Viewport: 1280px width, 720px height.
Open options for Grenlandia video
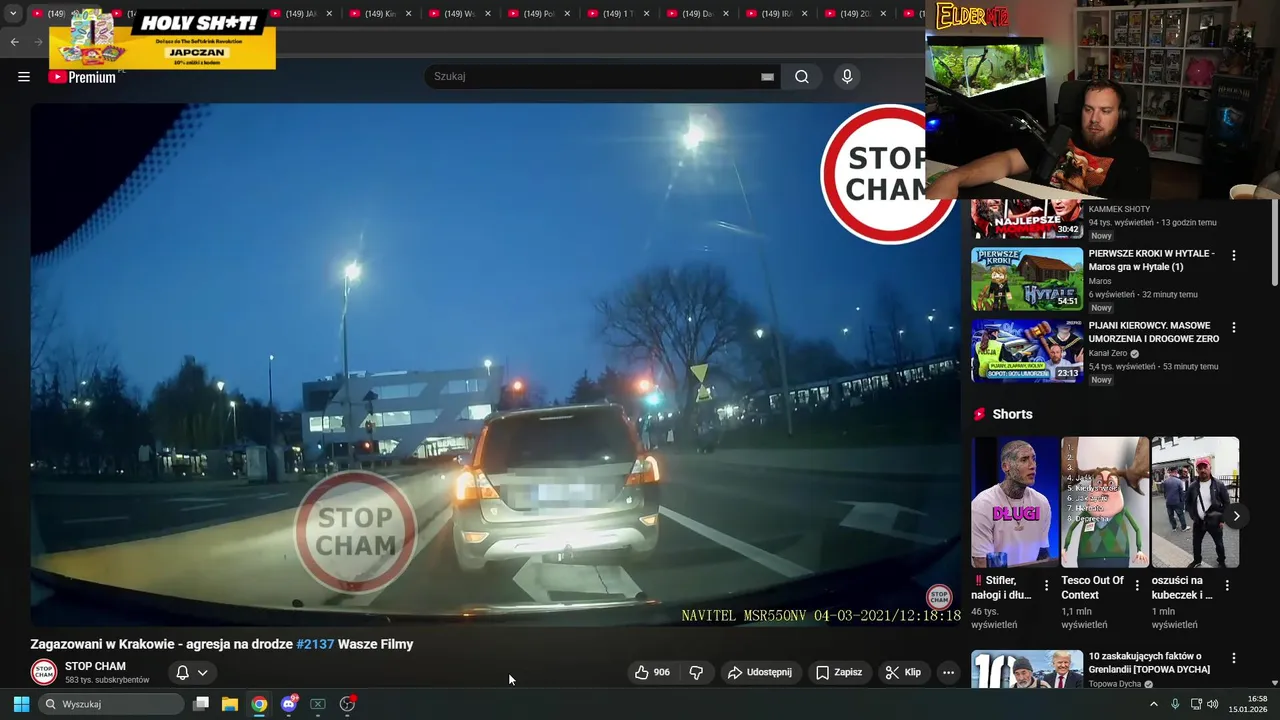(1233, 659)
